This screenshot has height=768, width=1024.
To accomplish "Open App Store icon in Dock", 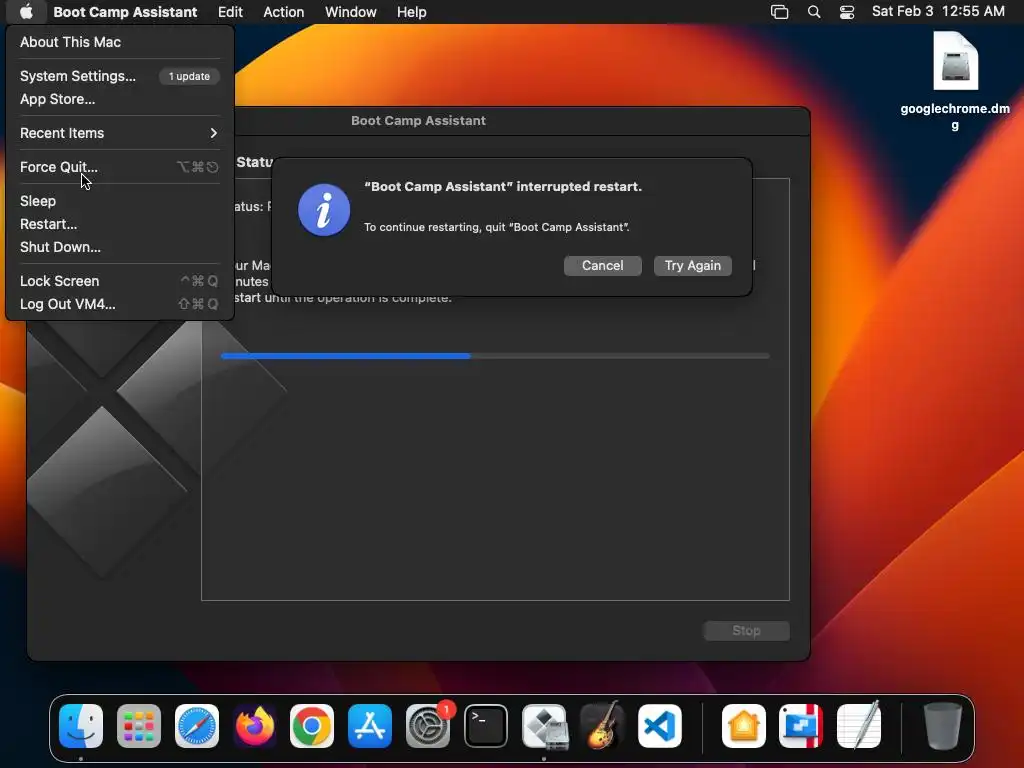I will tap(370, 726).
